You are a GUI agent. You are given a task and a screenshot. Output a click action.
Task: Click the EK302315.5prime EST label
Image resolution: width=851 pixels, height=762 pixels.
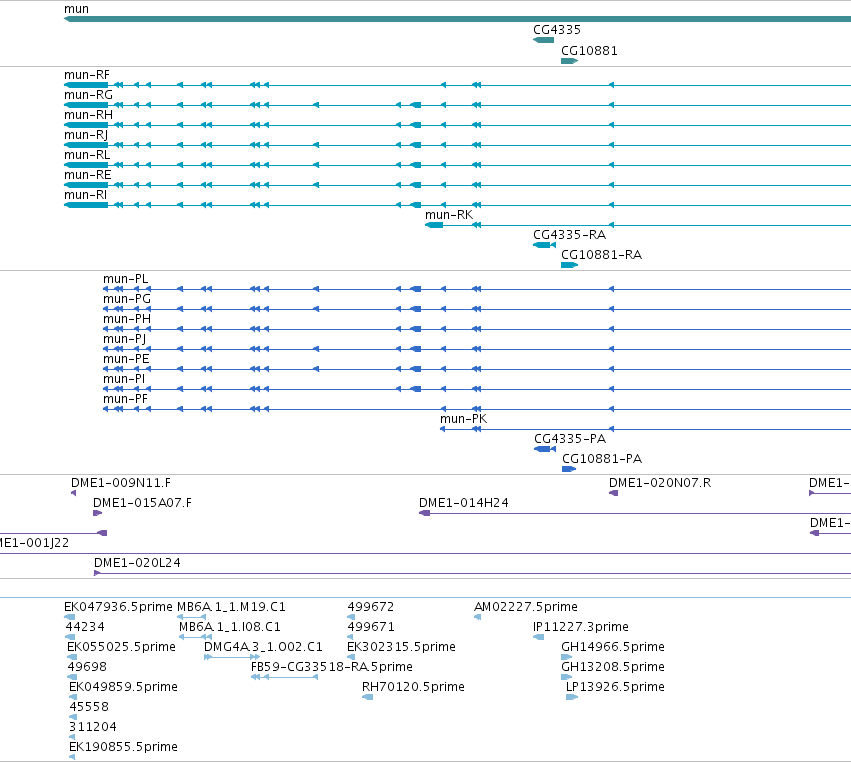(x=401, y=647)
